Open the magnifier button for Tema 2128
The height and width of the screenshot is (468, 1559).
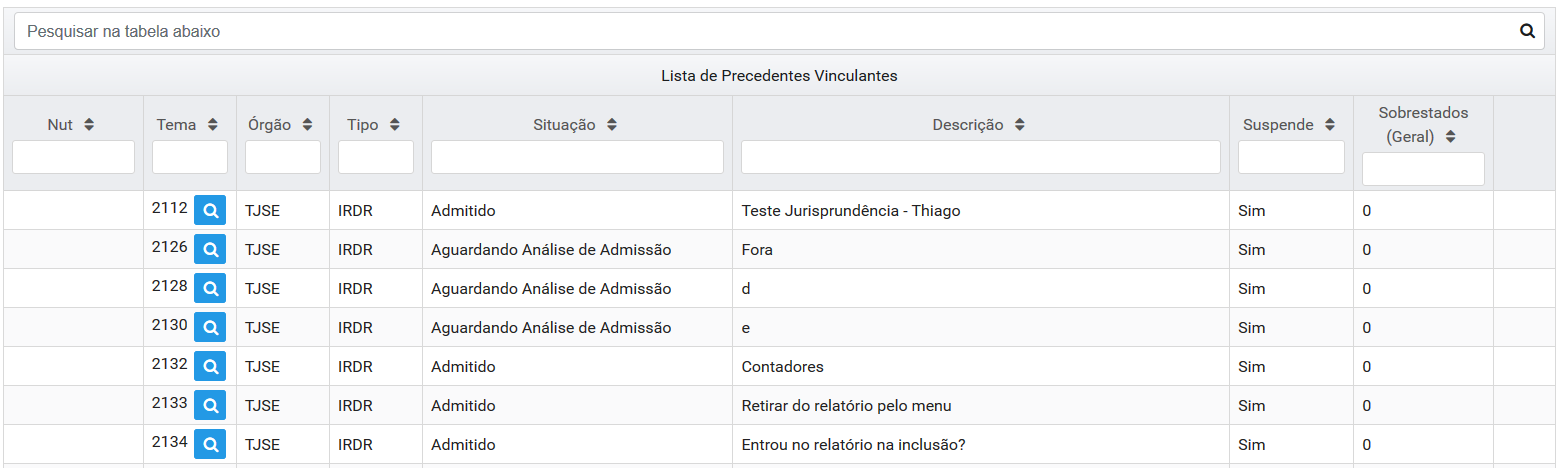click(210, 289)
